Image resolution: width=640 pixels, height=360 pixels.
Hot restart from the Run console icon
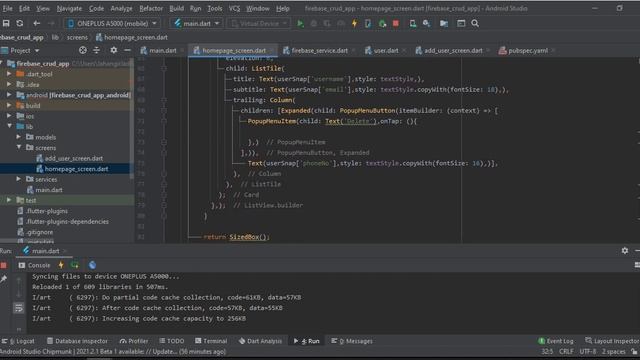click(x=75, y=265)
